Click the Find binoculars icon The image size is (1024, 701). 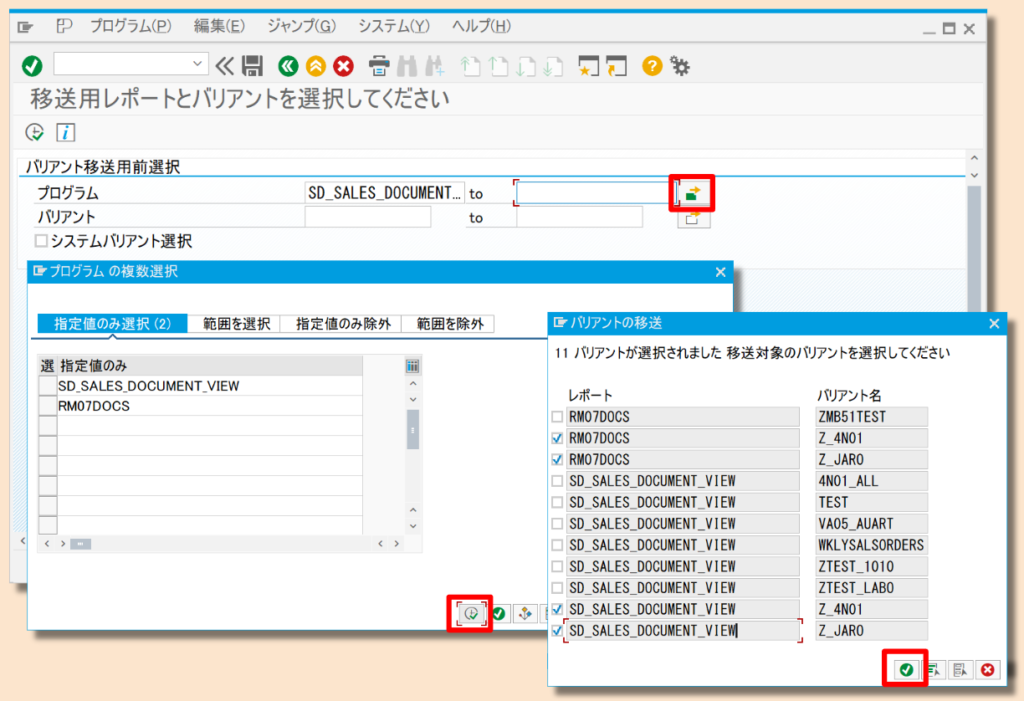click(x=407, y=65)
